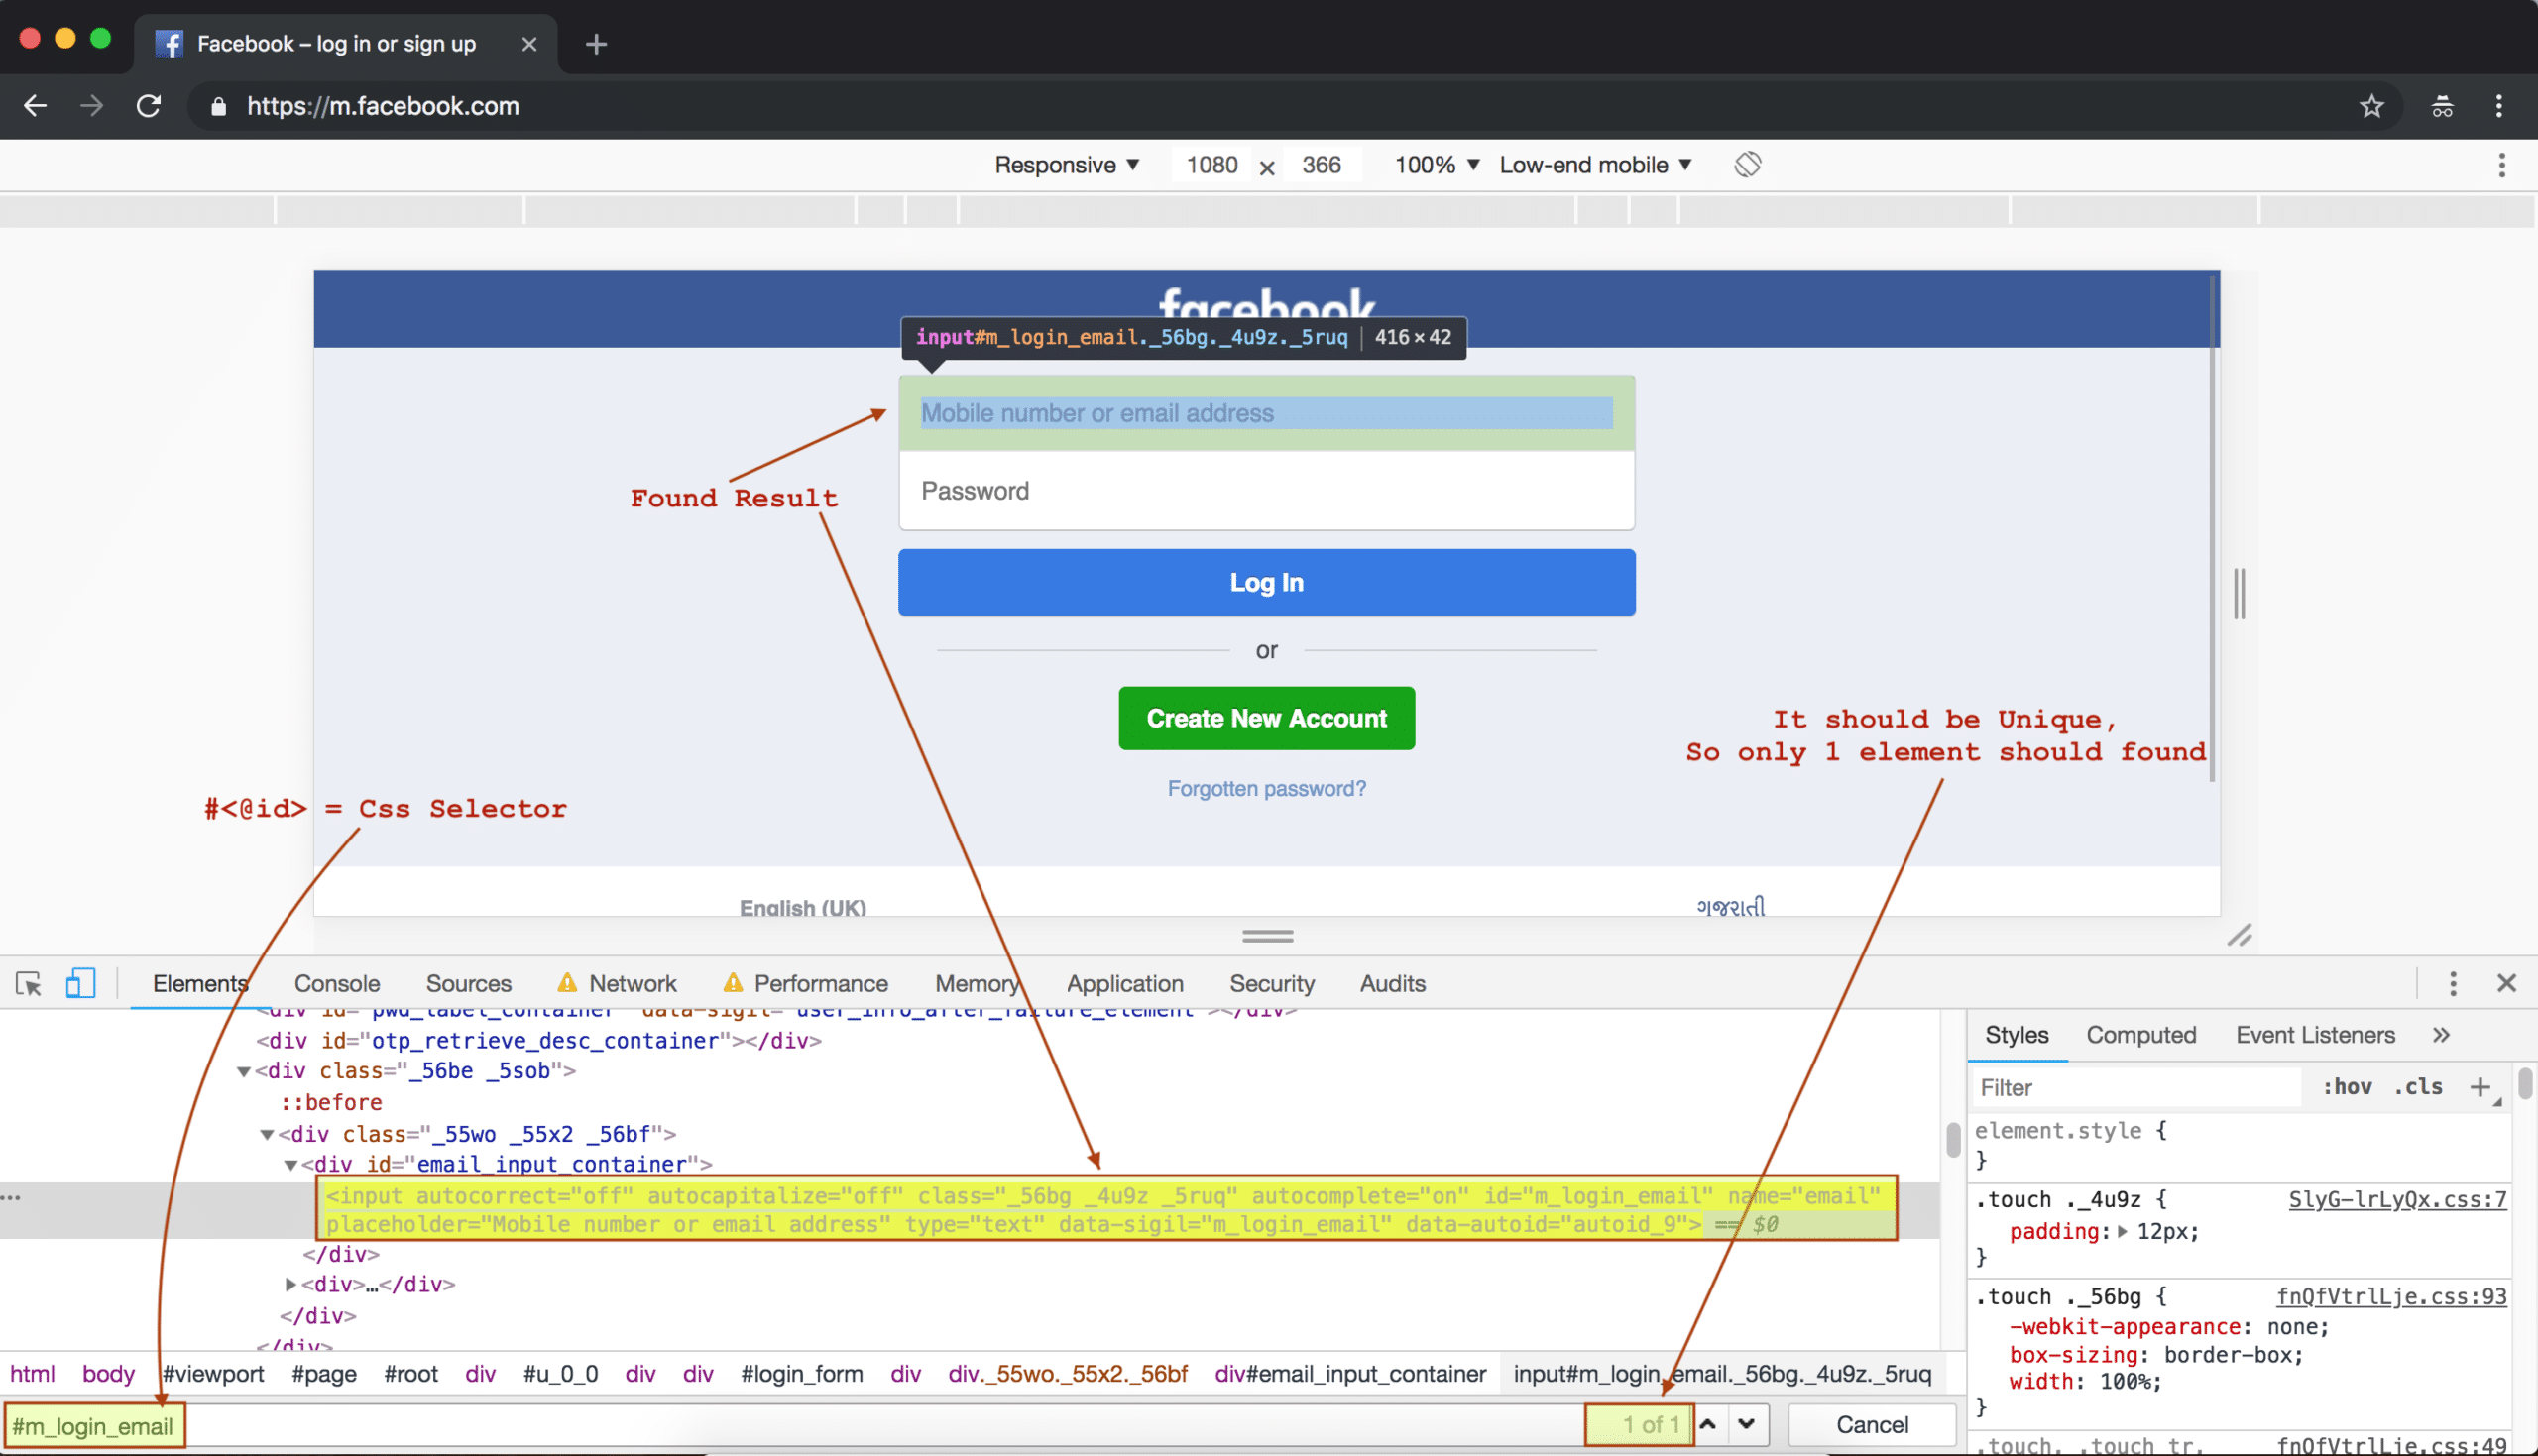
Task: Open the 100% zoom dropdown
Action: tap(1436, 165)
